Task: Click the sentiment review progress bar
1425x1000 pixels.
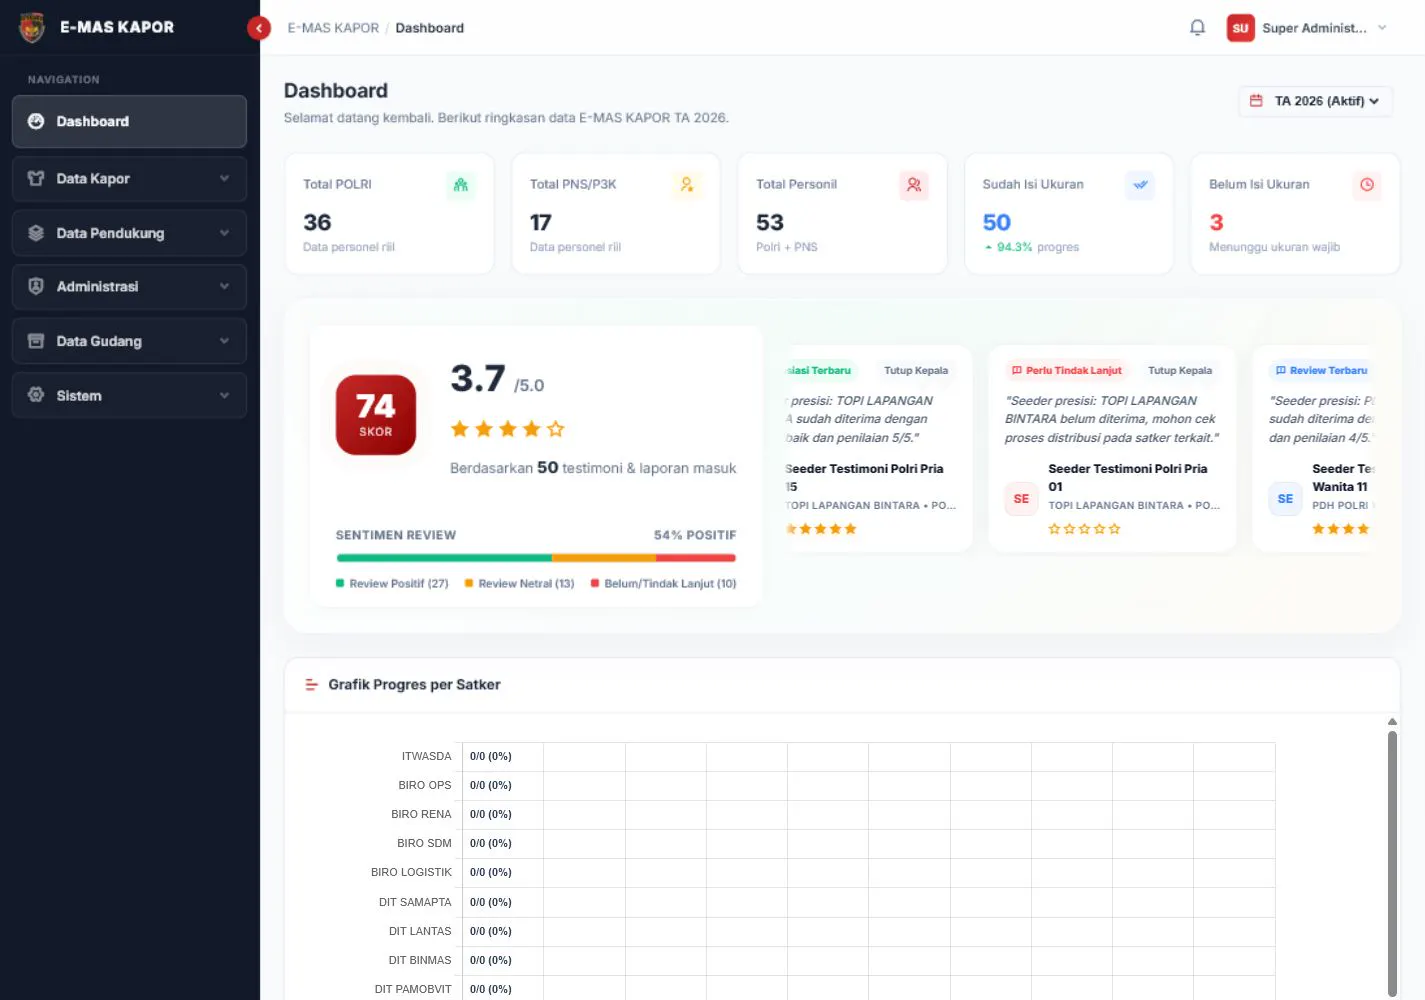Action: point(536,558)
